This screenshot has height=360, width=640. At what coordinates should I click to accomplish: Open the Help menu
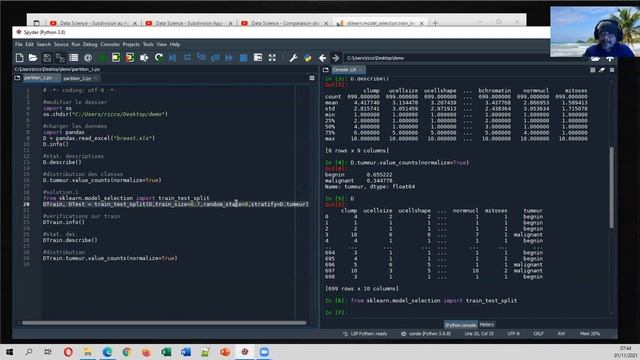(x=175, y=44)
